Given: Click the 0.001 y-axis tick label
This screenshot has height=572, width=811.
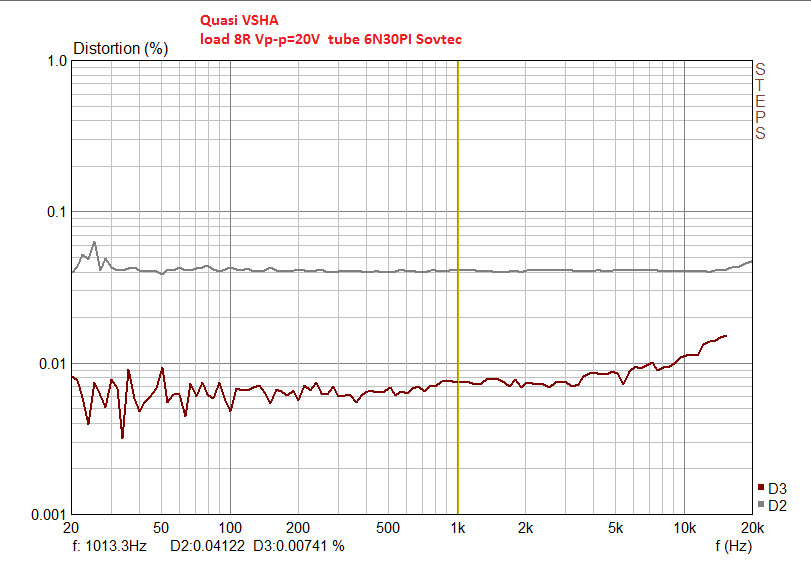Looking at the screenshot, I should point(49,515).
